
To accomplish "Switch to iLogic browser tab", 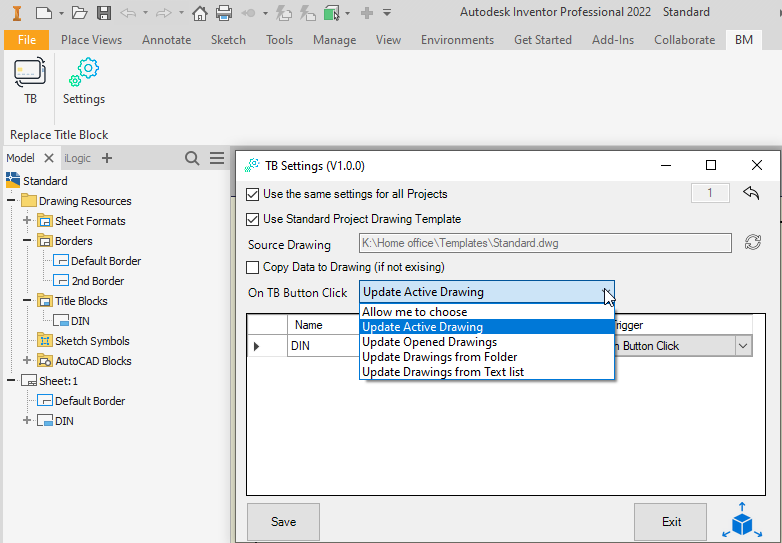I will (x=77, y=158).
